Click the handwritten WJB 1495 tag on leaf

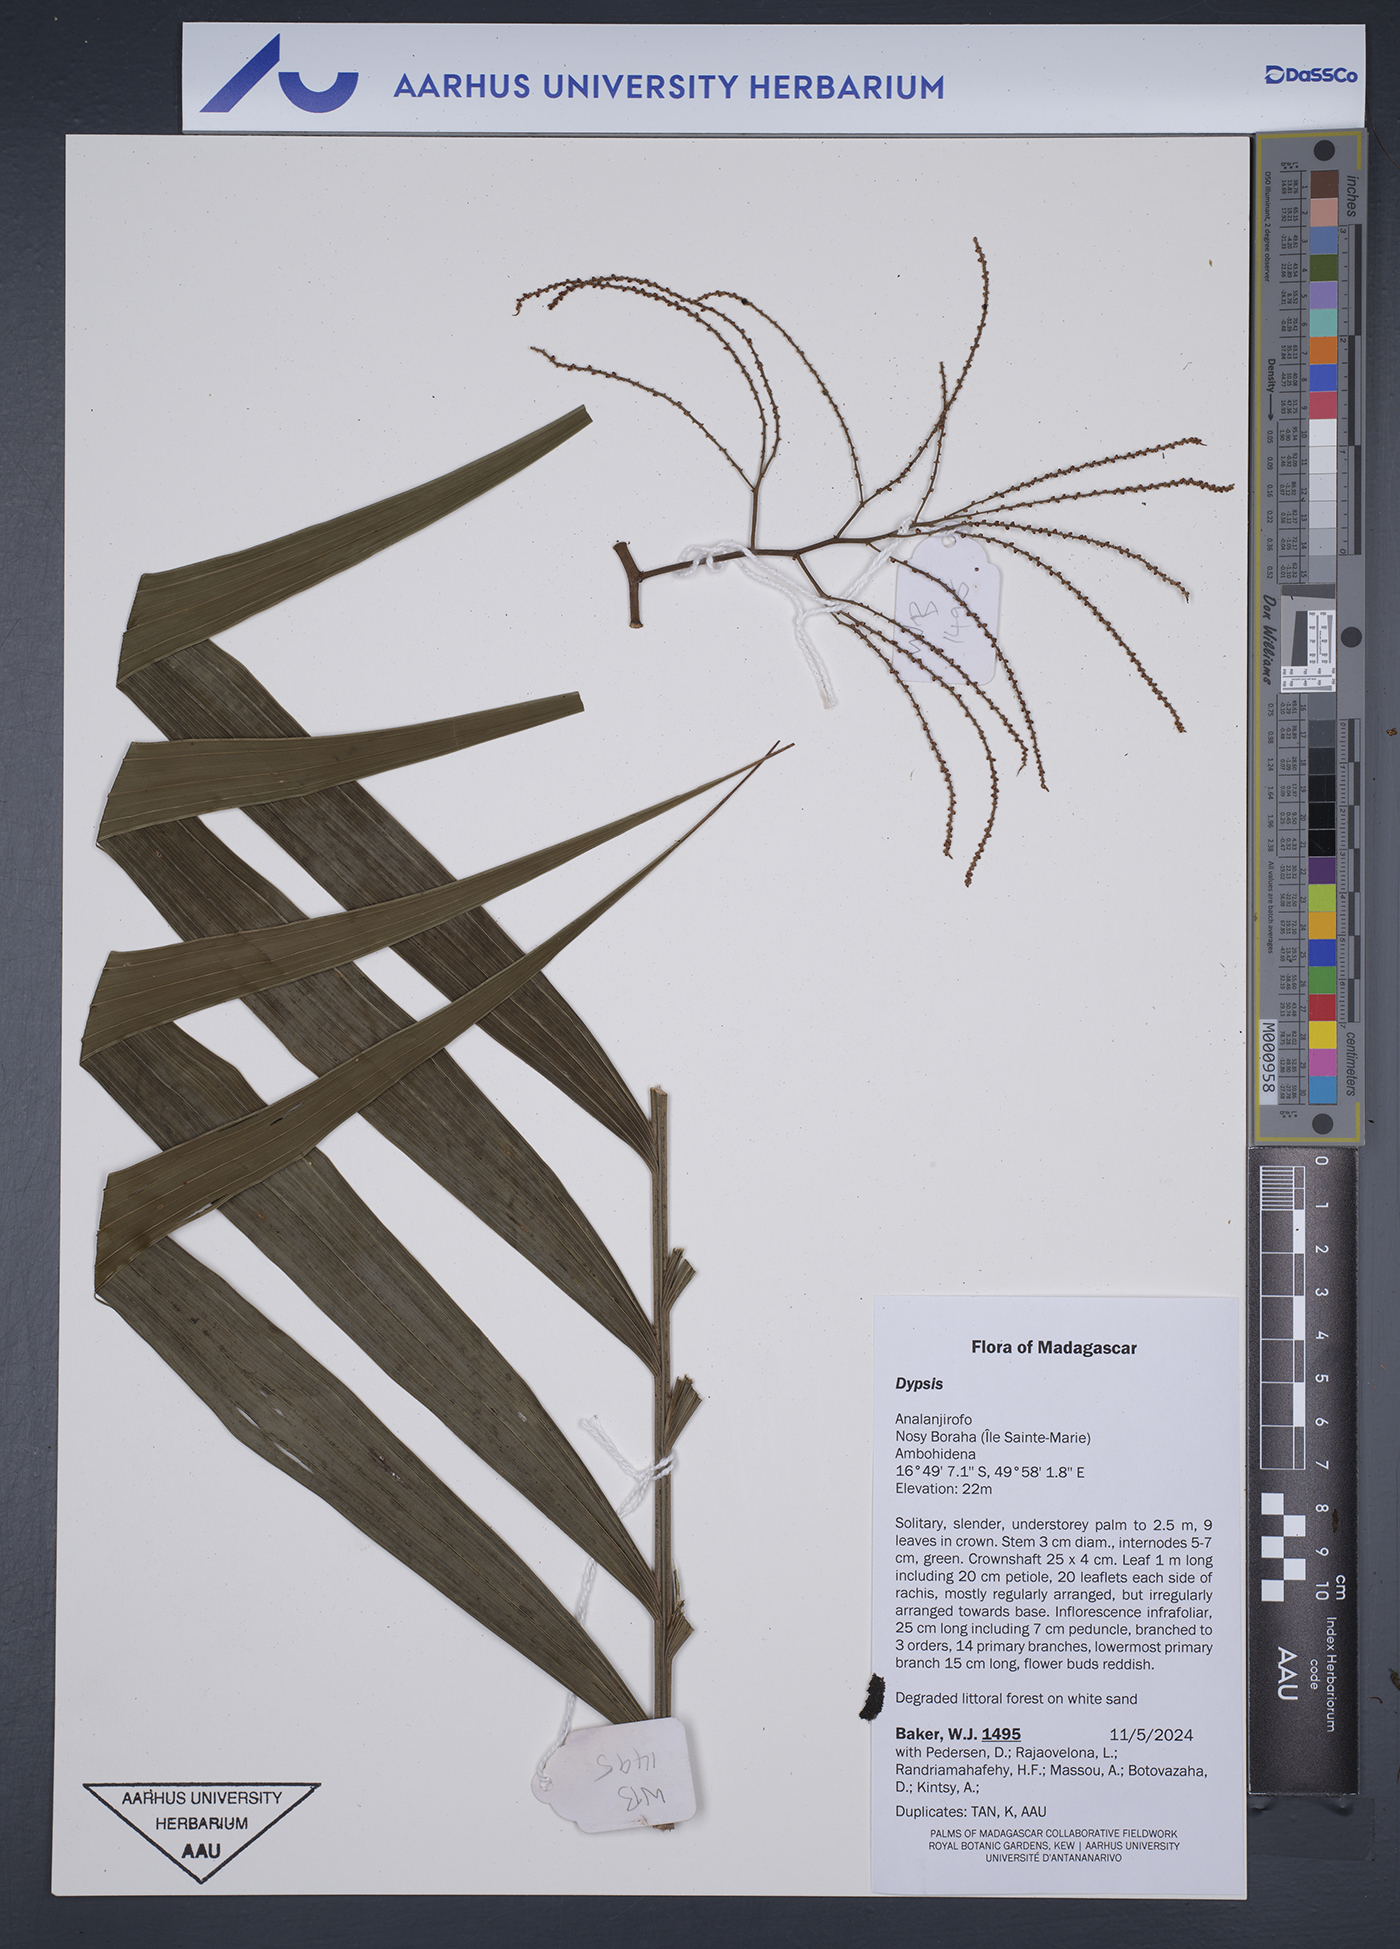pos(614,1775)
